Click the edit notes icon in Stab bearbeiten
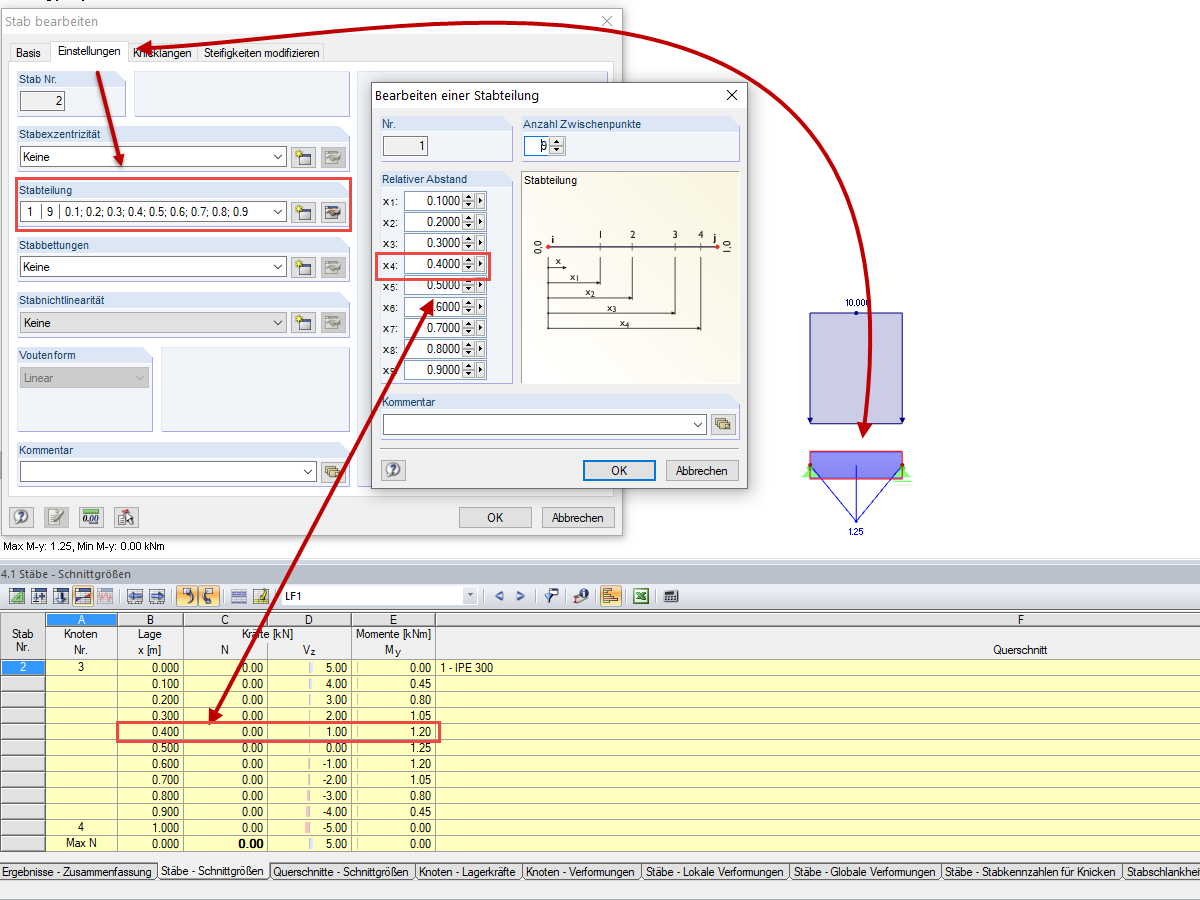The height and width of the screenshot is (900, 1200). pos(56,517)
